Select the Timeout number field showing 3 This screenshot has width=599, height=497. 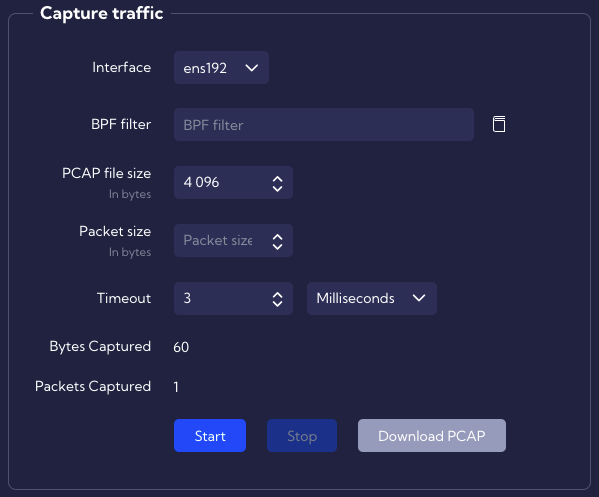(x=233, y=298)
